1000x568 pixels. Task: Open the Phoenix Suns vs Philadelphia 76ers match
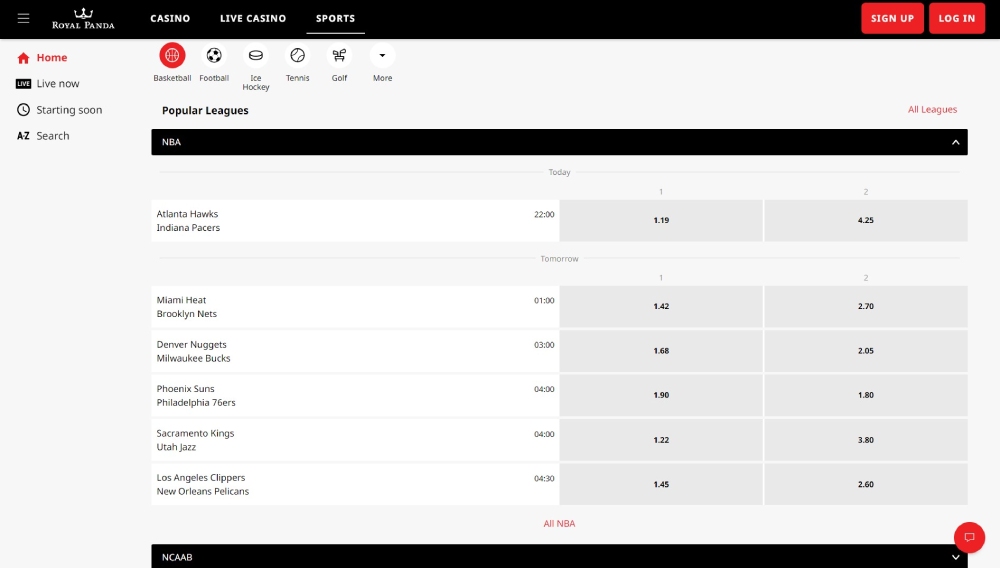355,395
